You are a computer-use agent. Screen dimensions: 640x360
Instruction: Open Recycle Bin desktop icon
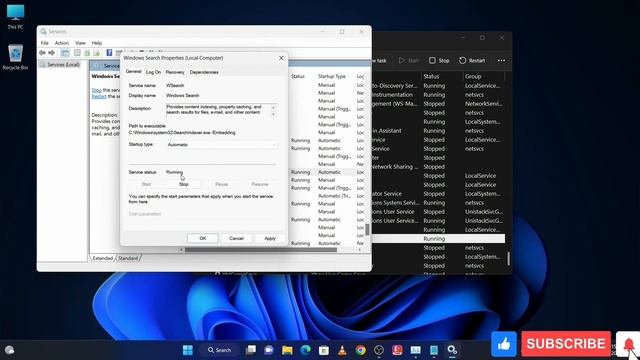click(16, 57)
